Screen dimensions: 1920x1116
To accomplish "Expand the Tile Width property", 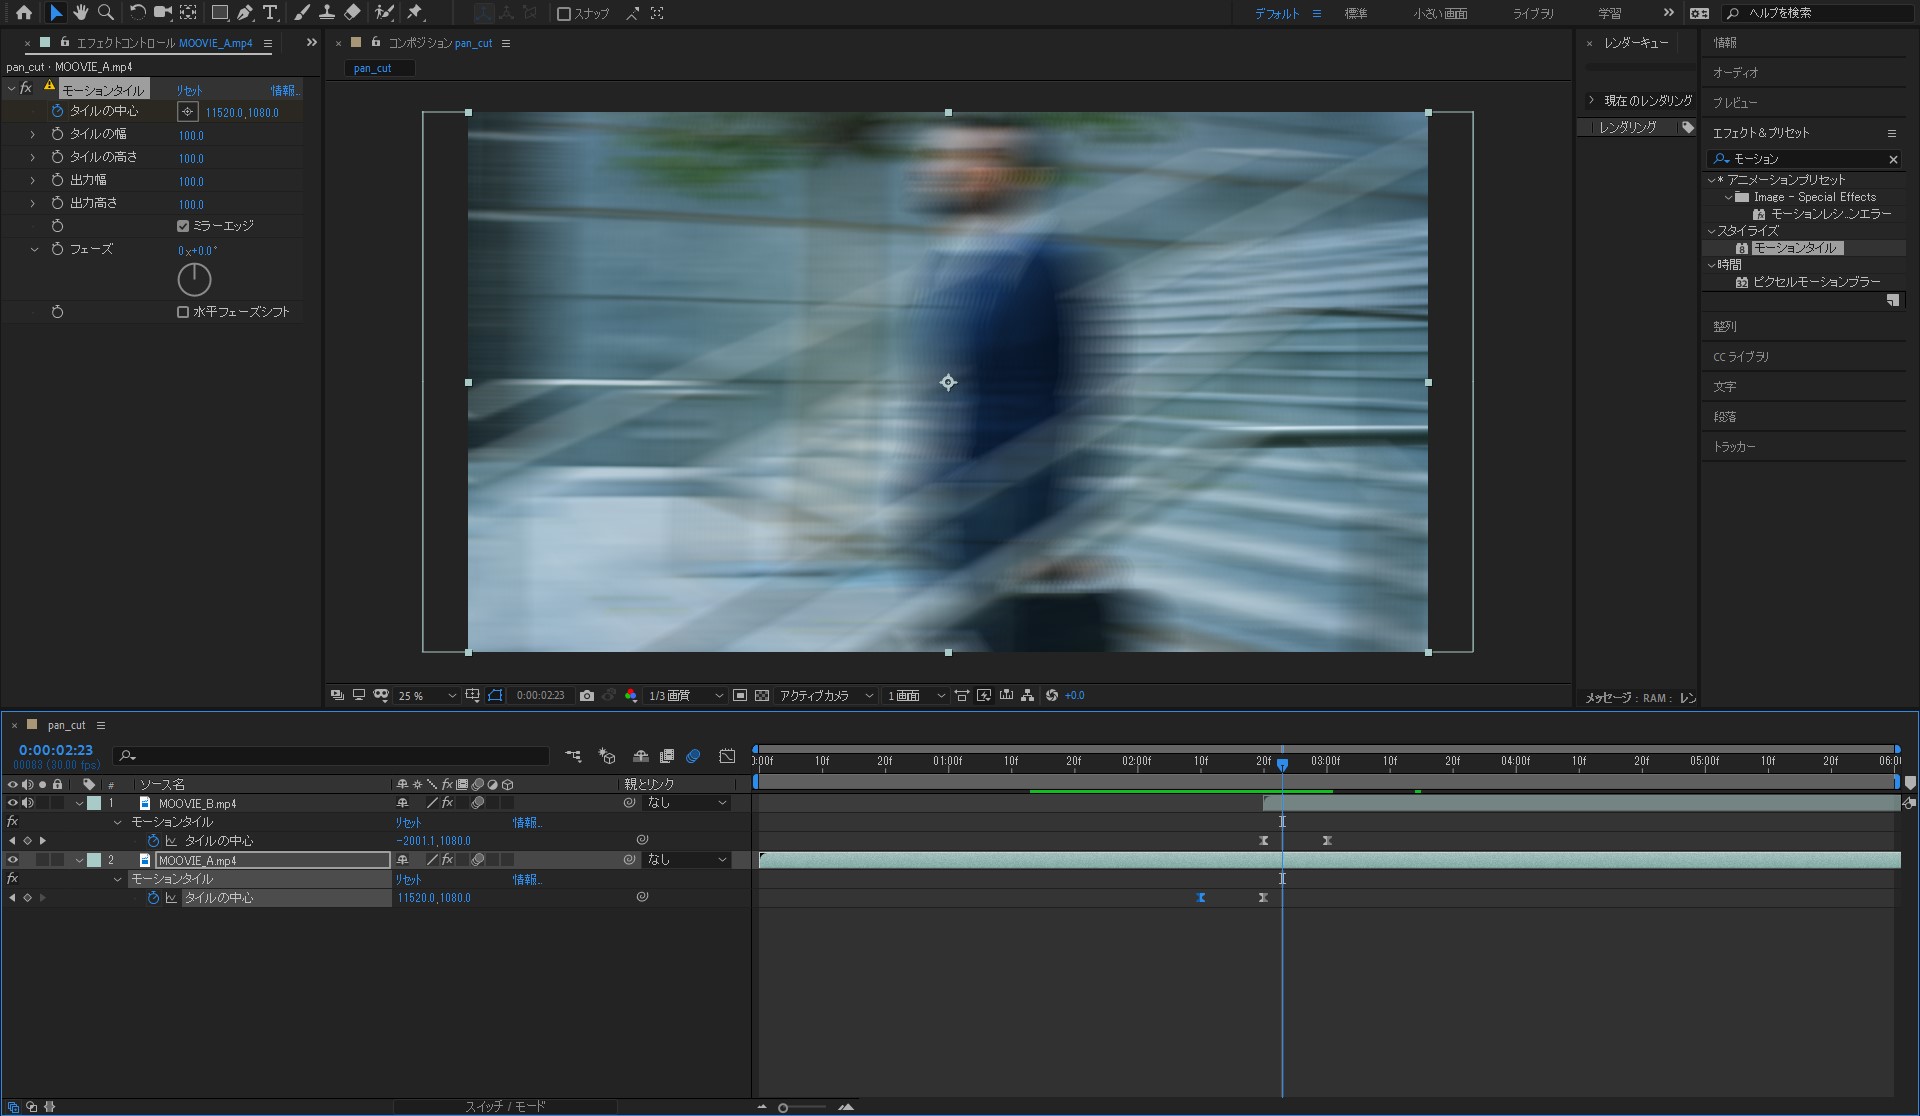I will tap(33, 134).
